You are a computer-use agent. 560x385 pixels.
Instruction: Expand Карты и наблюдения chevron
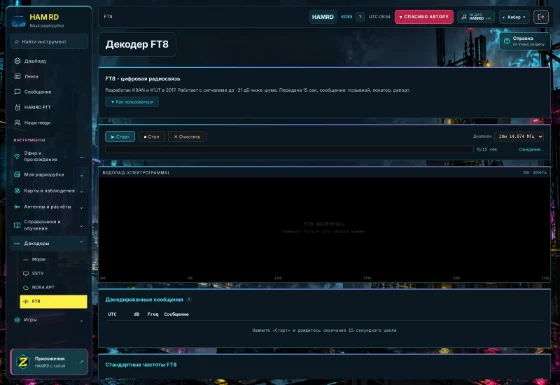pos(81,191)
